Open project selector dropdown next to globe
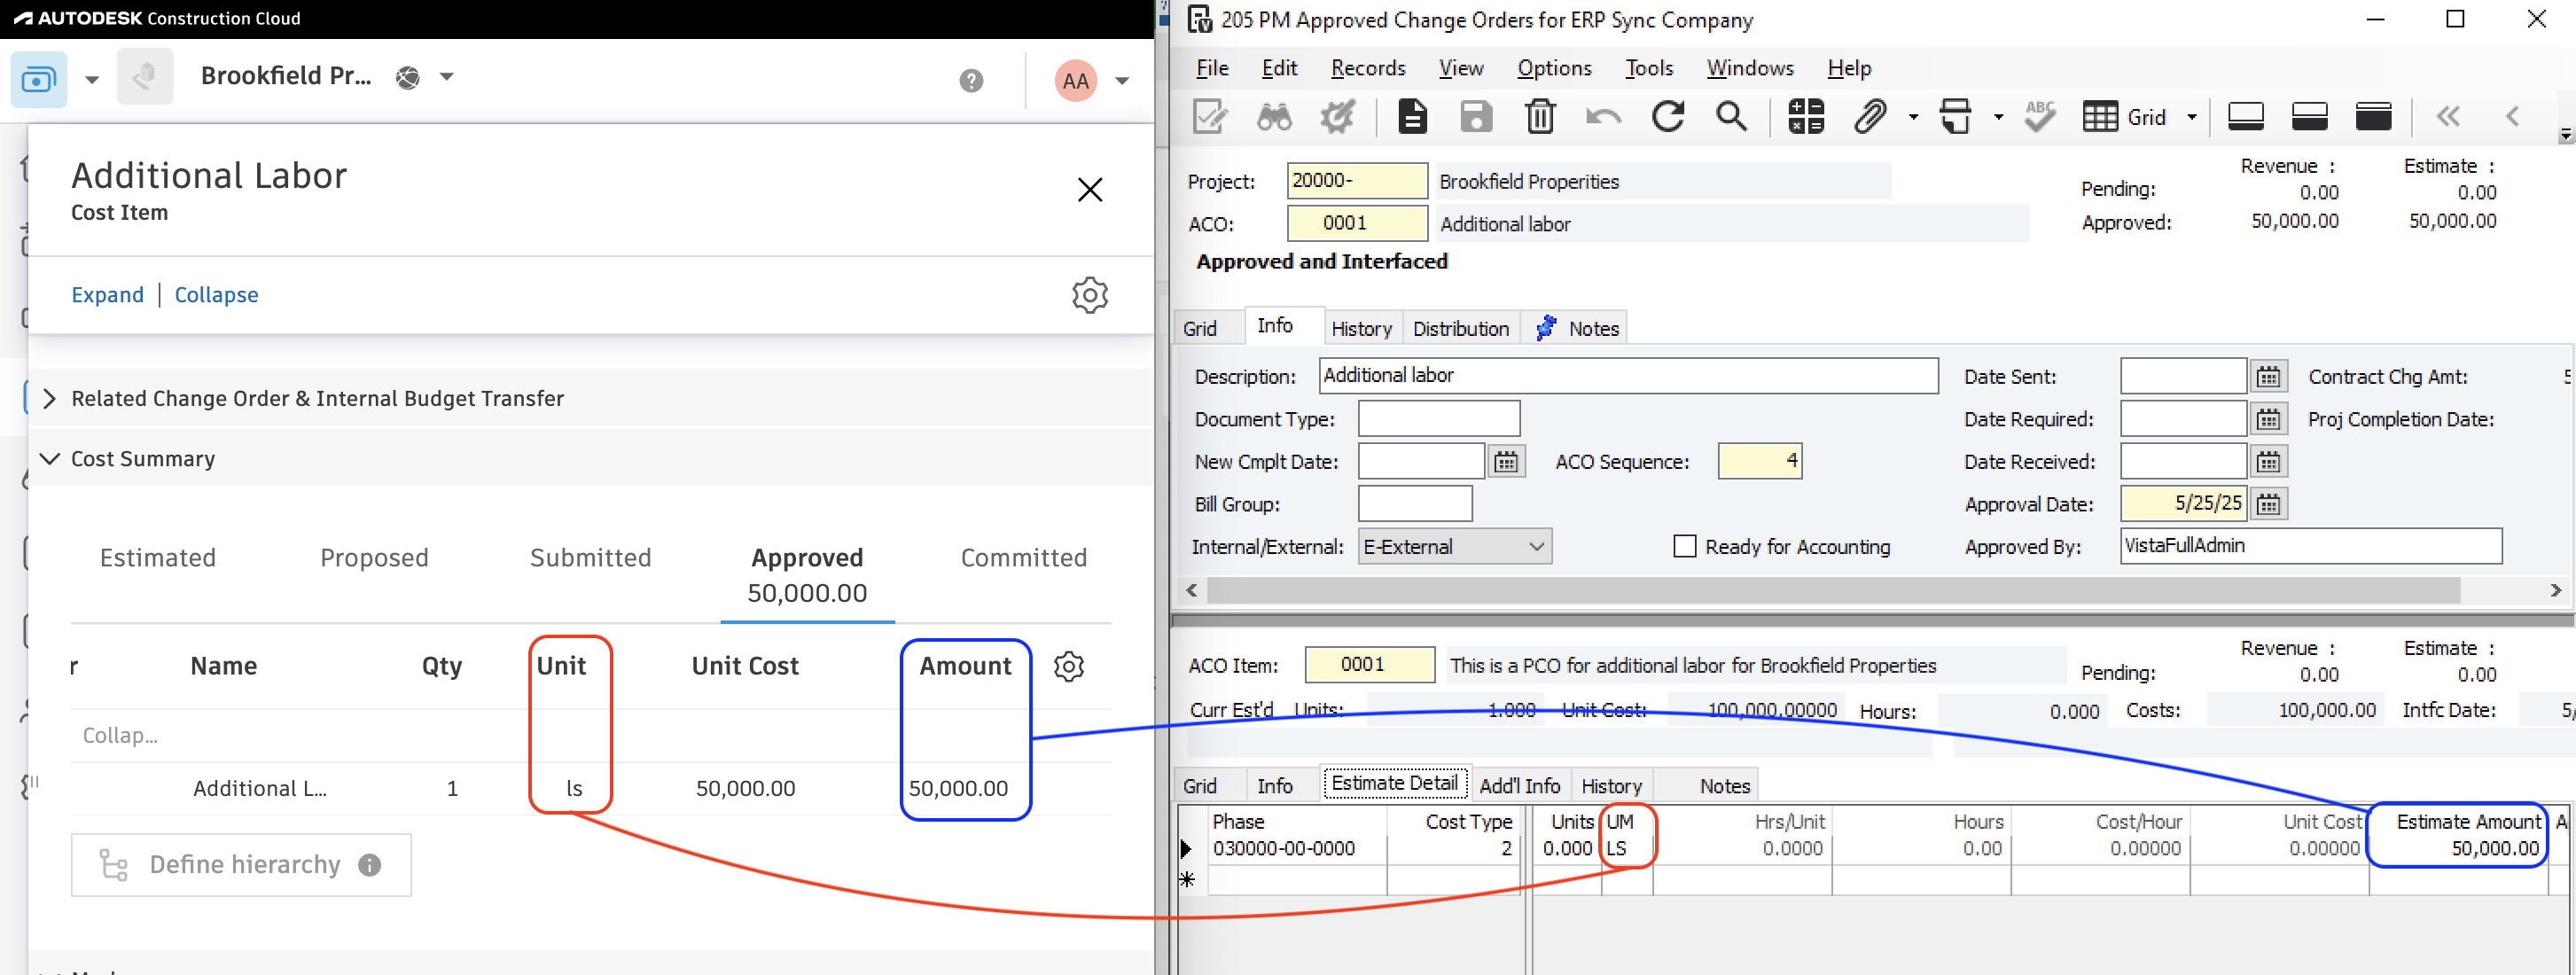Image resolution: width=2576 pixels, height=975 pixels. pos(447,77)
